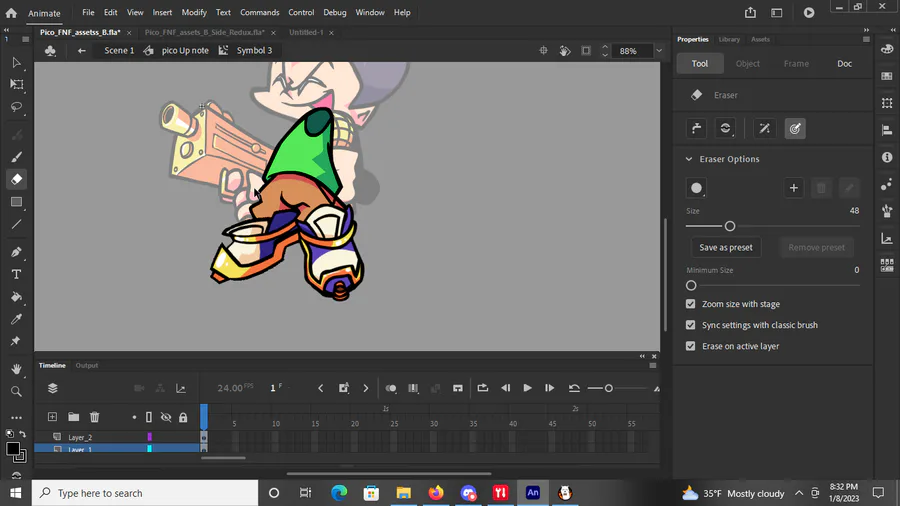This screenshot has width=900, height=506.
Task: Select the Rectangle tool
Action: [x=16, y=202]
